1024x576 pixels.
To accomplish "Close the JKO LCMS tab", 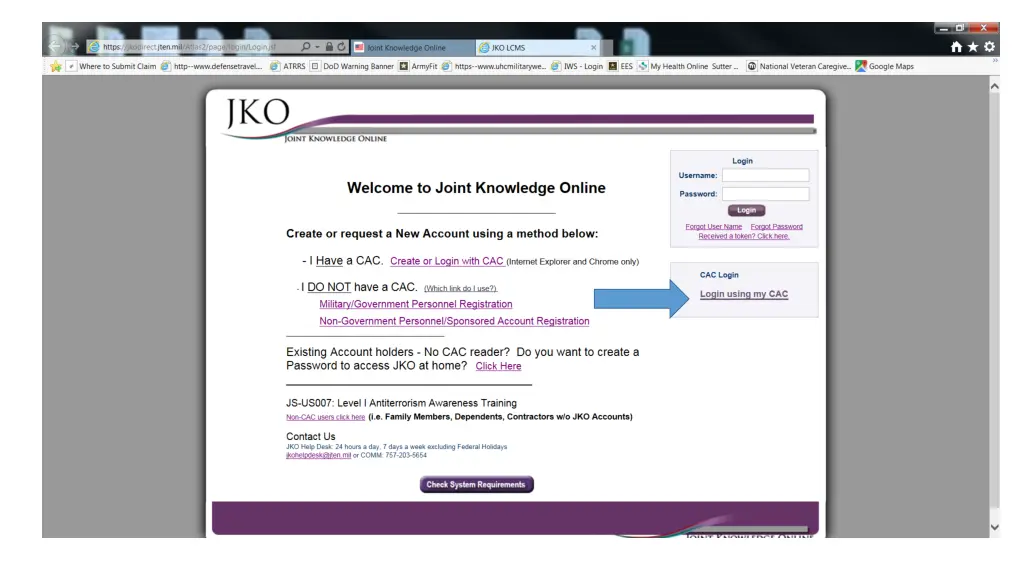I will click(593, 48).
